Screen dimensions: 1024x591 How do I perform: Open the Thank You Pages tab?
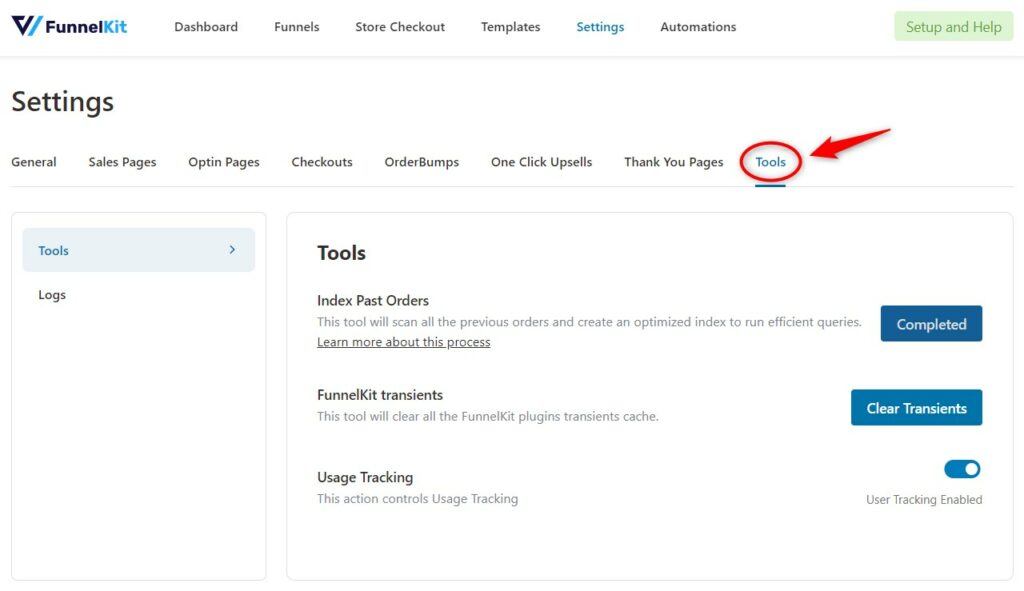point(673,162)
